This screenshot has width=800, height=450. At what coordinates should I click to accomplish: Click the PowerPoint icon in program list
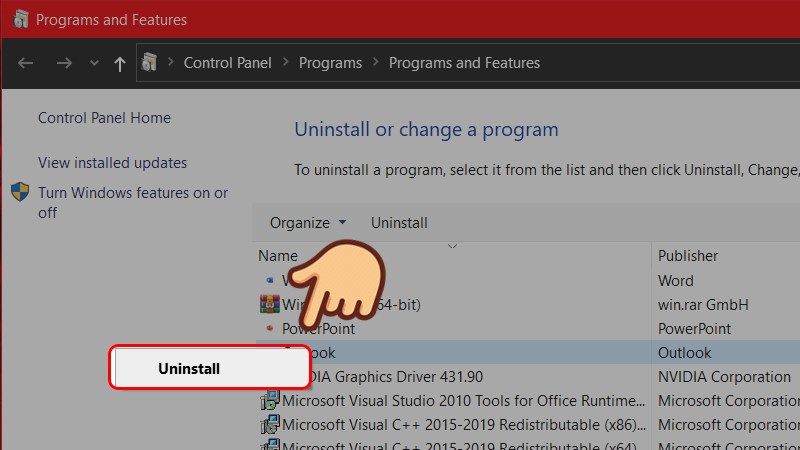[268, 328]
